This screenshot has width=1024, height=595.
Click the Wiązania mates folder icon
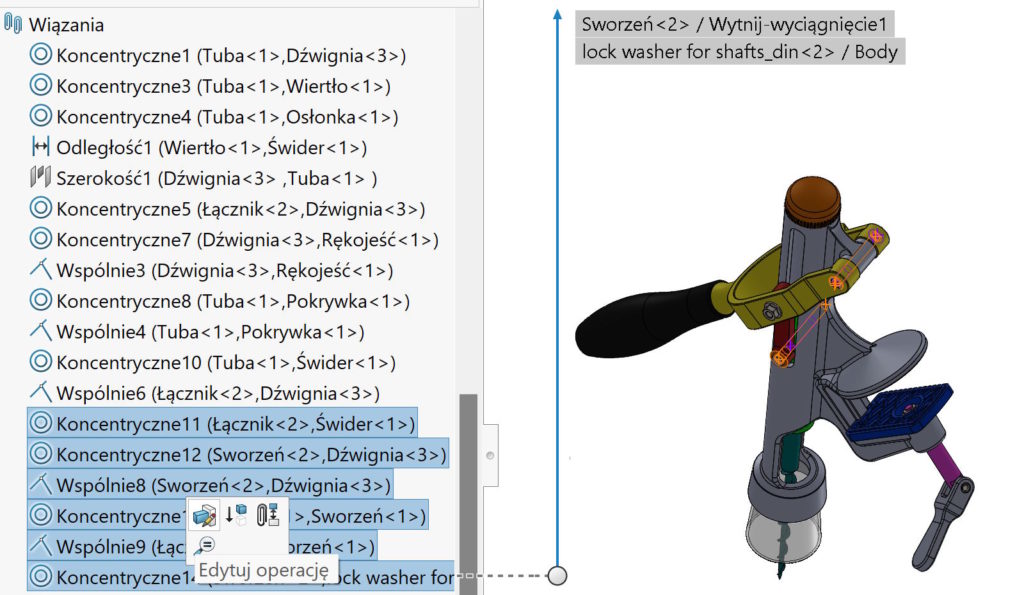pos(14,25)
